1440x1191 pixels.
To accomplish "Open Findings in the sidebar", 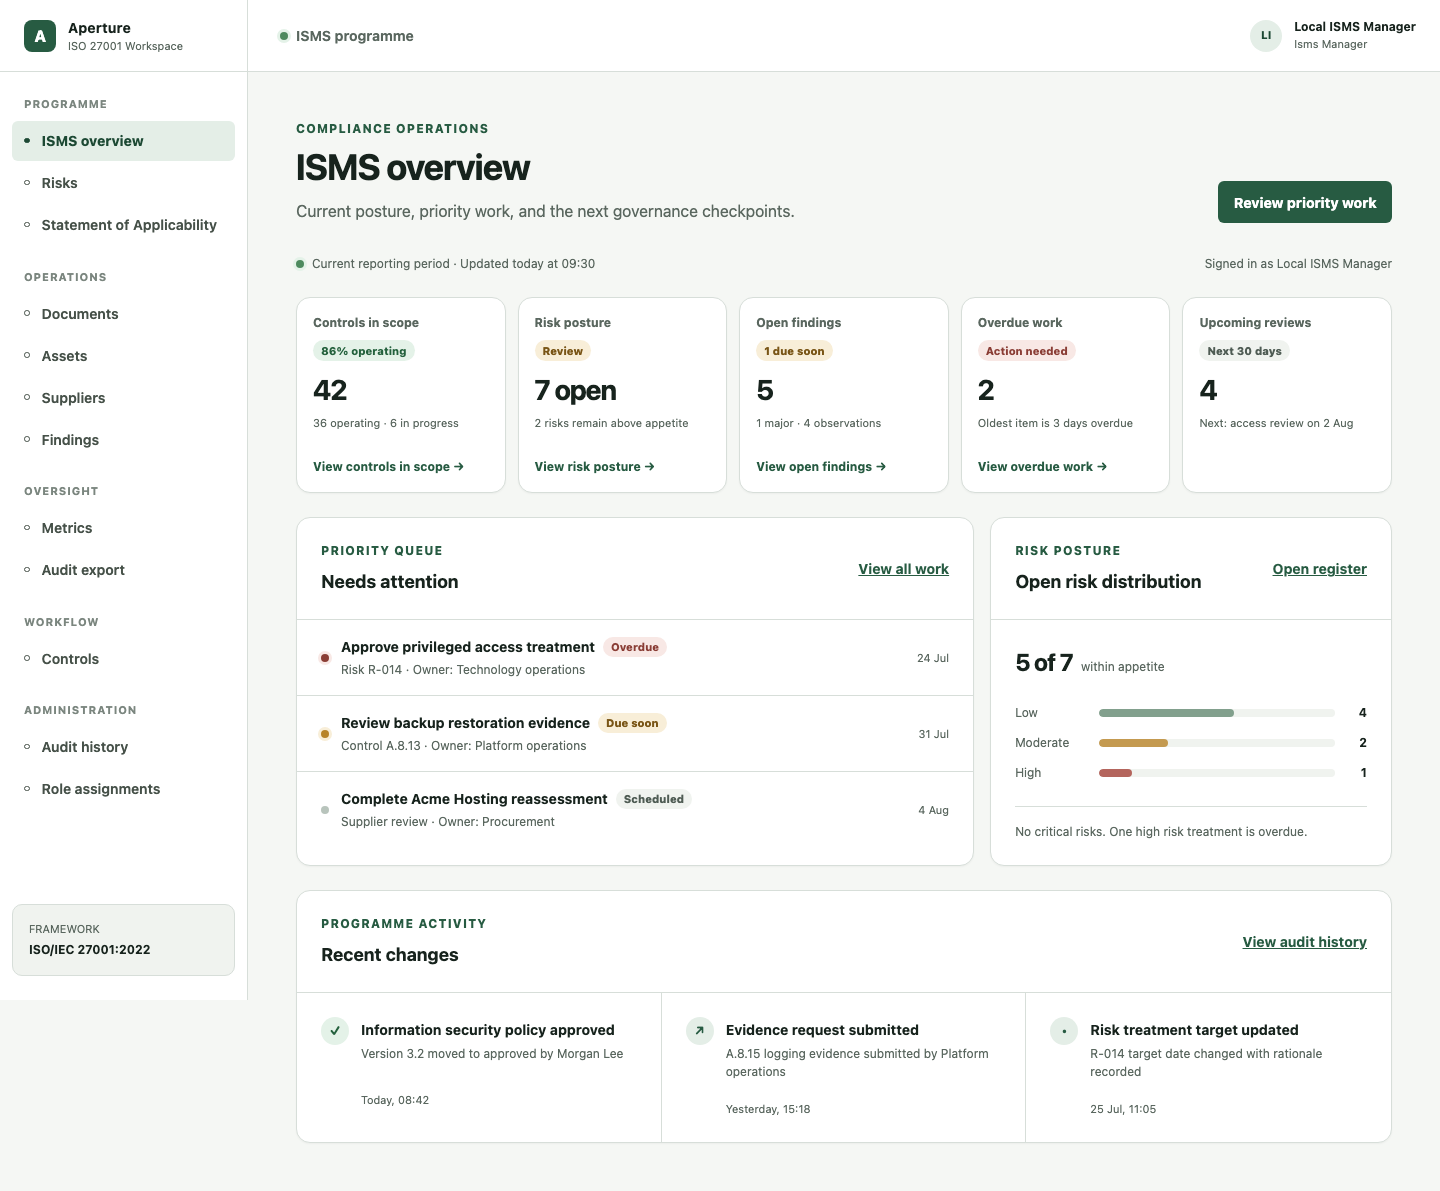I will (123, 440).
